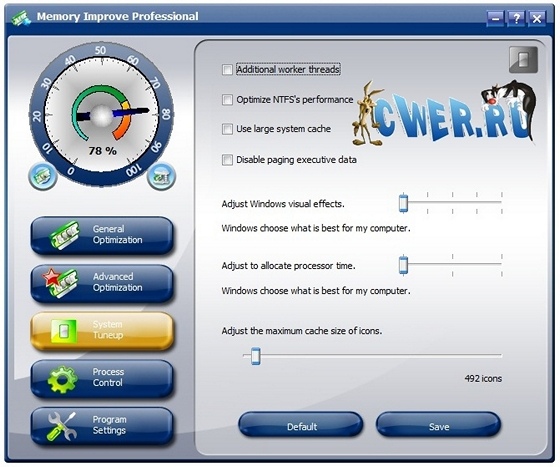Enable Additional worker threads checkbox
Screen dimensions: 560x467
click(x=227, y=69)
